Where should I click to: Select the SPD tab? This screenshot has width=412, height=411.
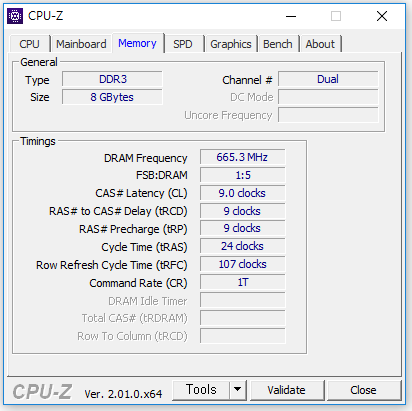coord(183,44)
